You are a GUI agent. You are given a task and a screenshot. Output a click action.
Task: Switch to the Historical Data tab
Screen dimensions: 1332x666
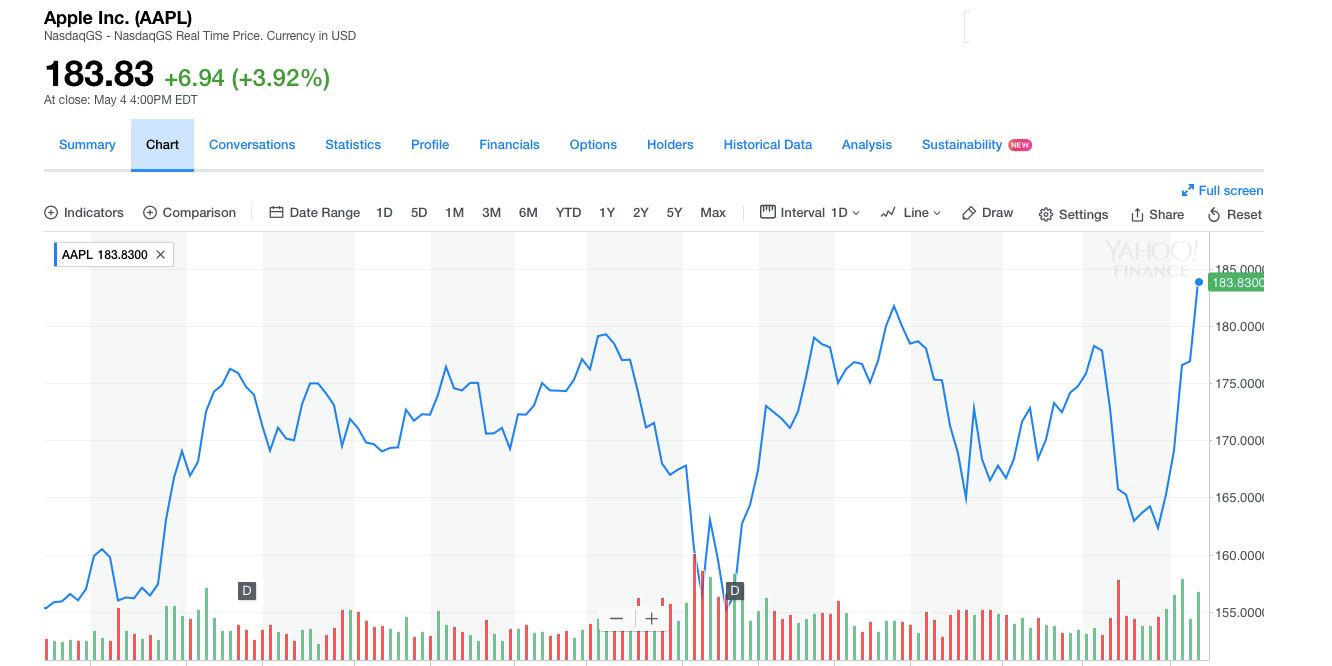coord(767,145)
